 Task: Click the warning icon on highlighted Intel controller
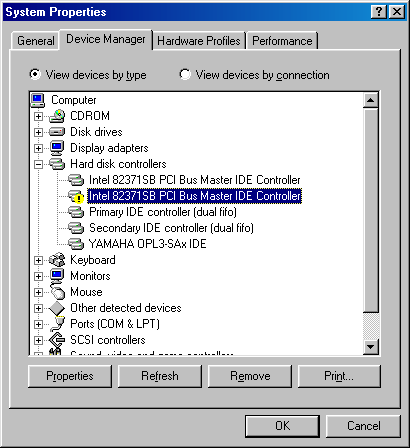(x=79, y=199)
